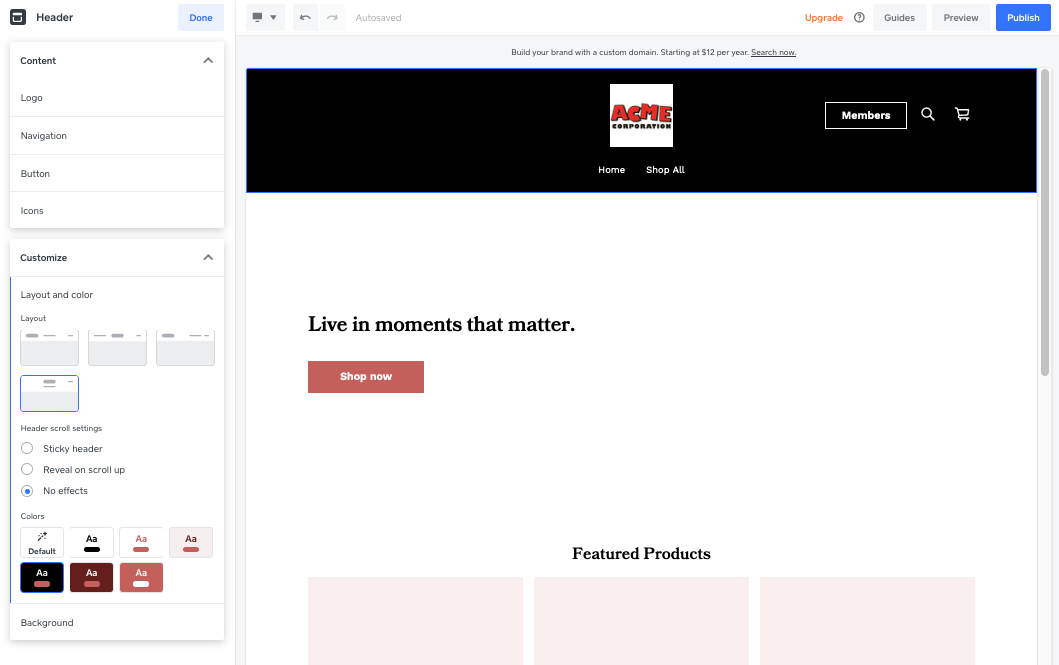Click the Shop All navigation link
This screenshot has height=665, width=1059.
665,169
